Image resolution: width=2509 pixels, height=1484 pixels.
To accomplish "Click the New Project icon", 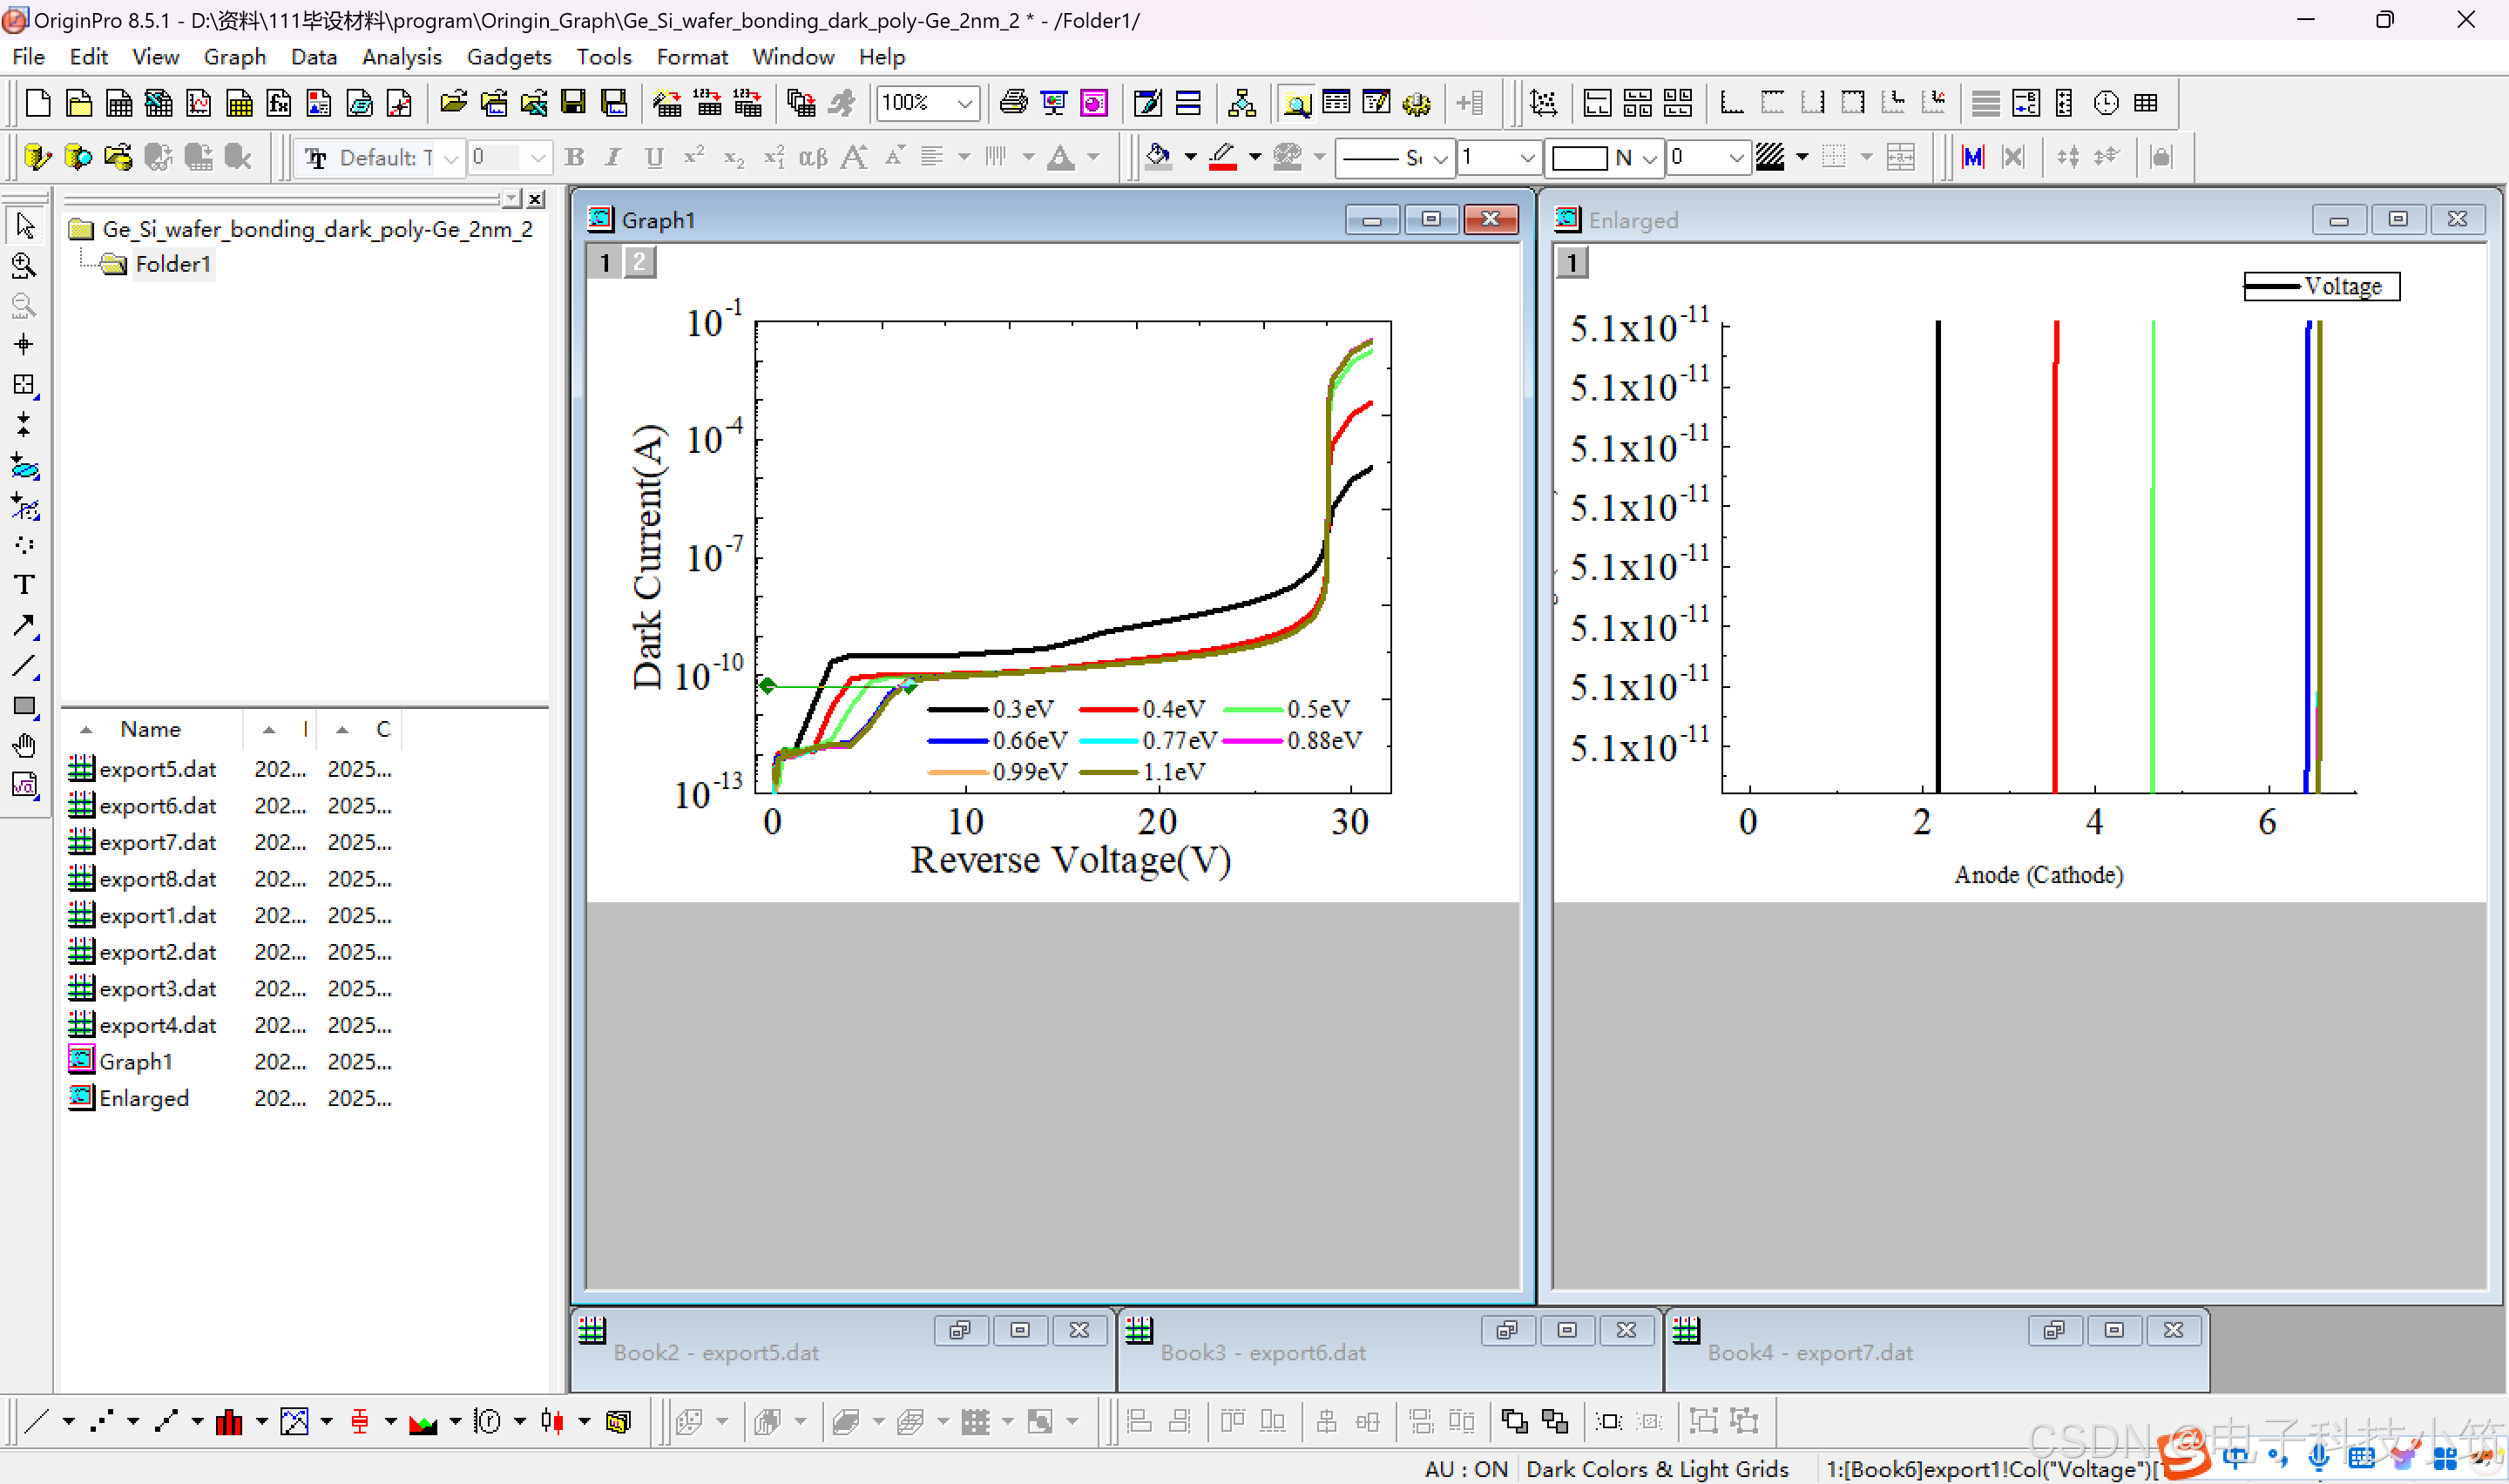I will [38, 103].
